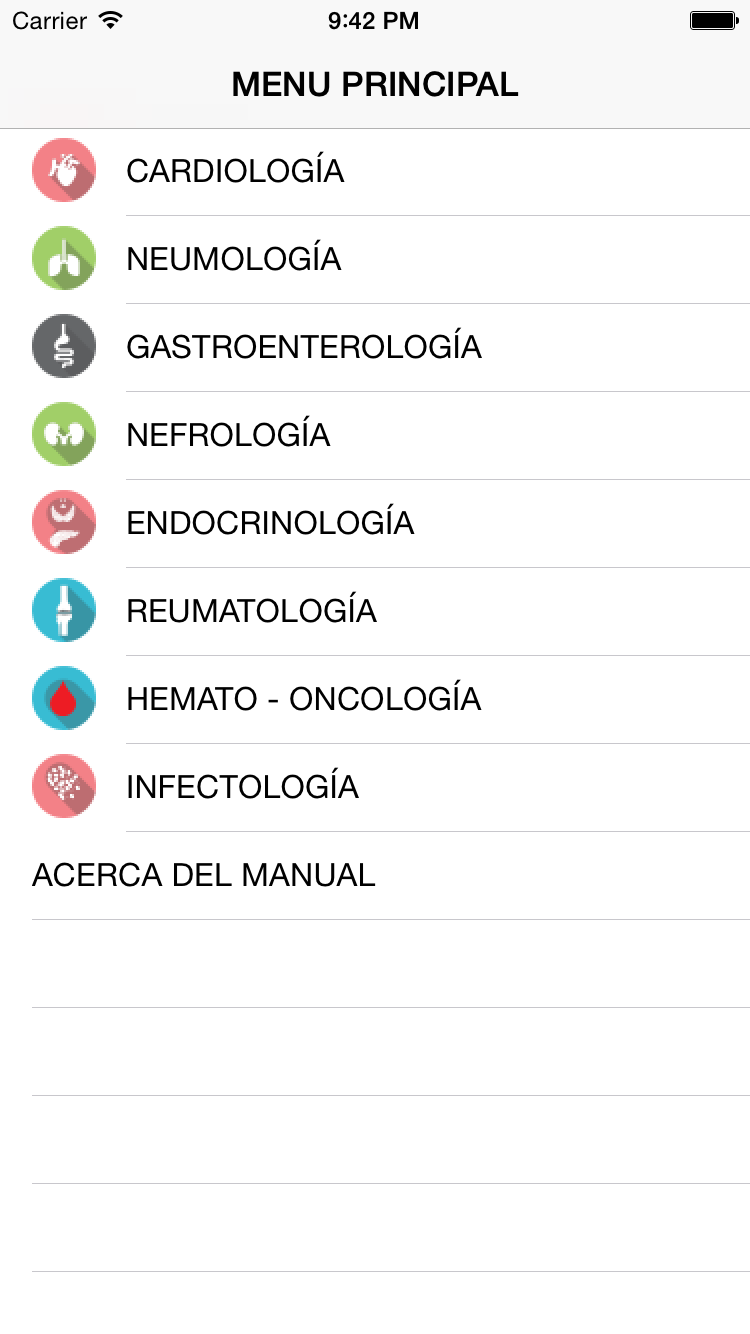
Task: Tap the heart icon for Cardiología
Action: pyautogui.click(x=64, y=171)
